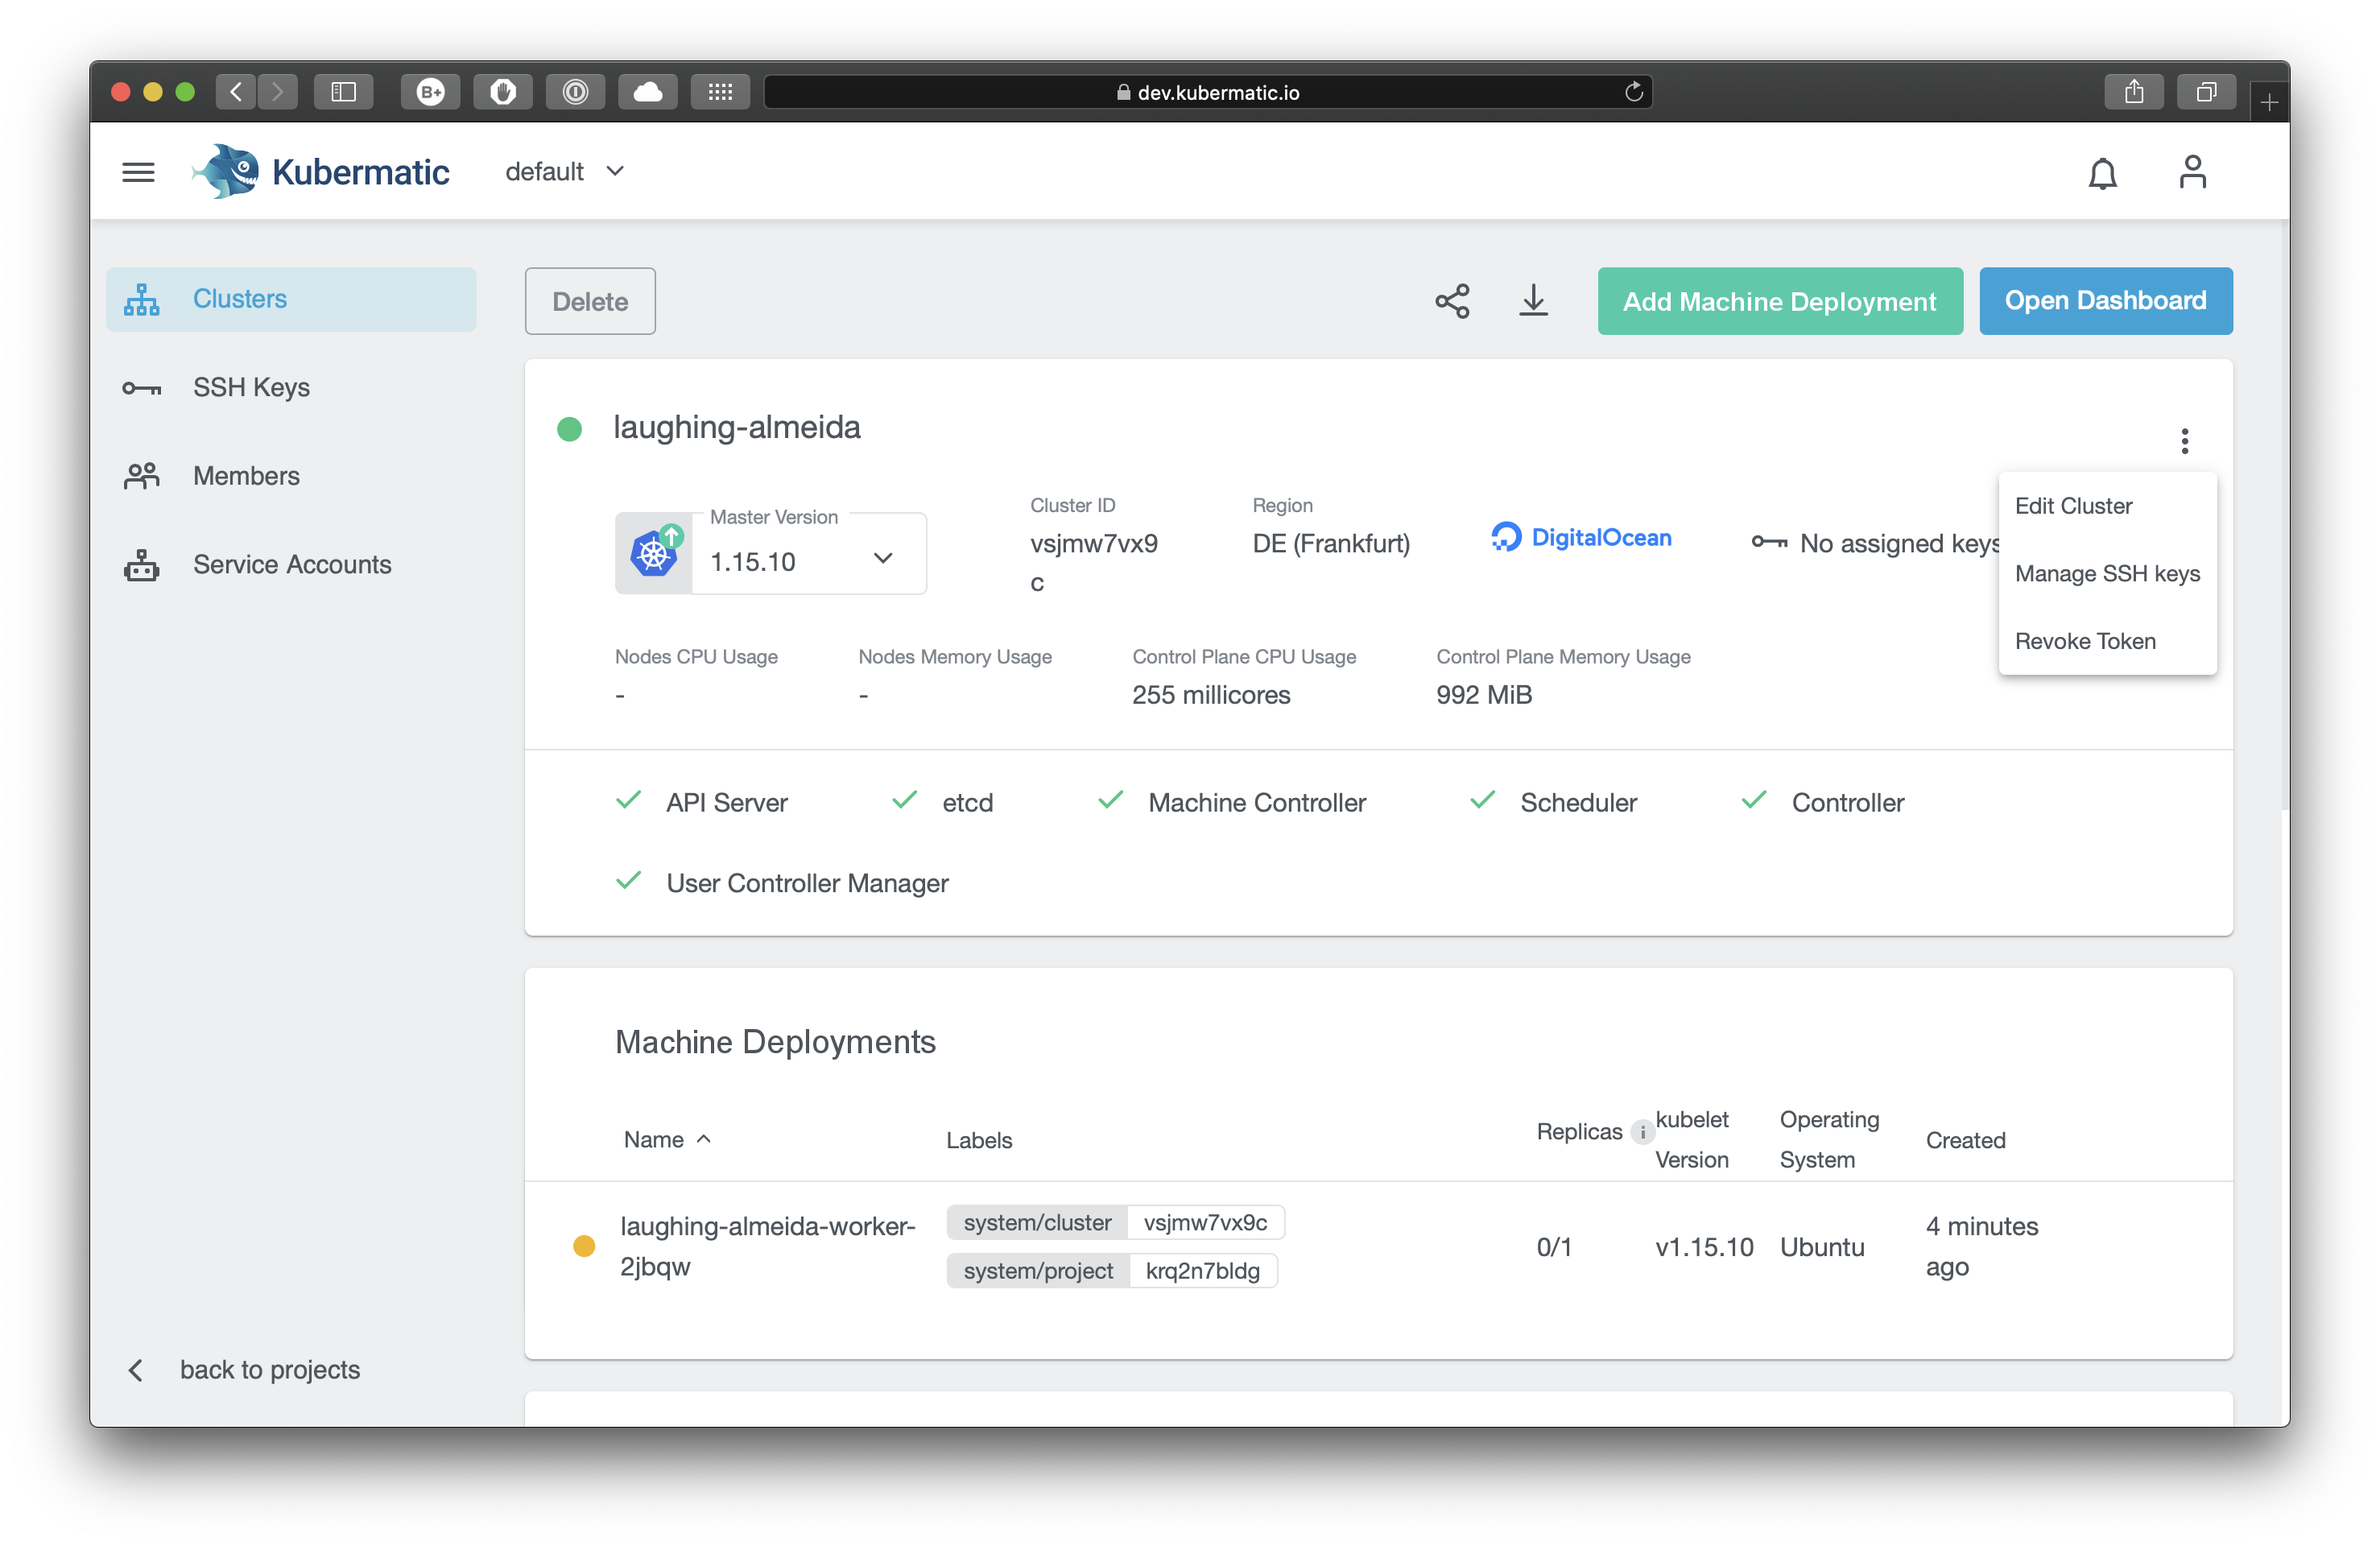
Task: Open the Members section
Action: pyautogui.click(x=245, y=475)
